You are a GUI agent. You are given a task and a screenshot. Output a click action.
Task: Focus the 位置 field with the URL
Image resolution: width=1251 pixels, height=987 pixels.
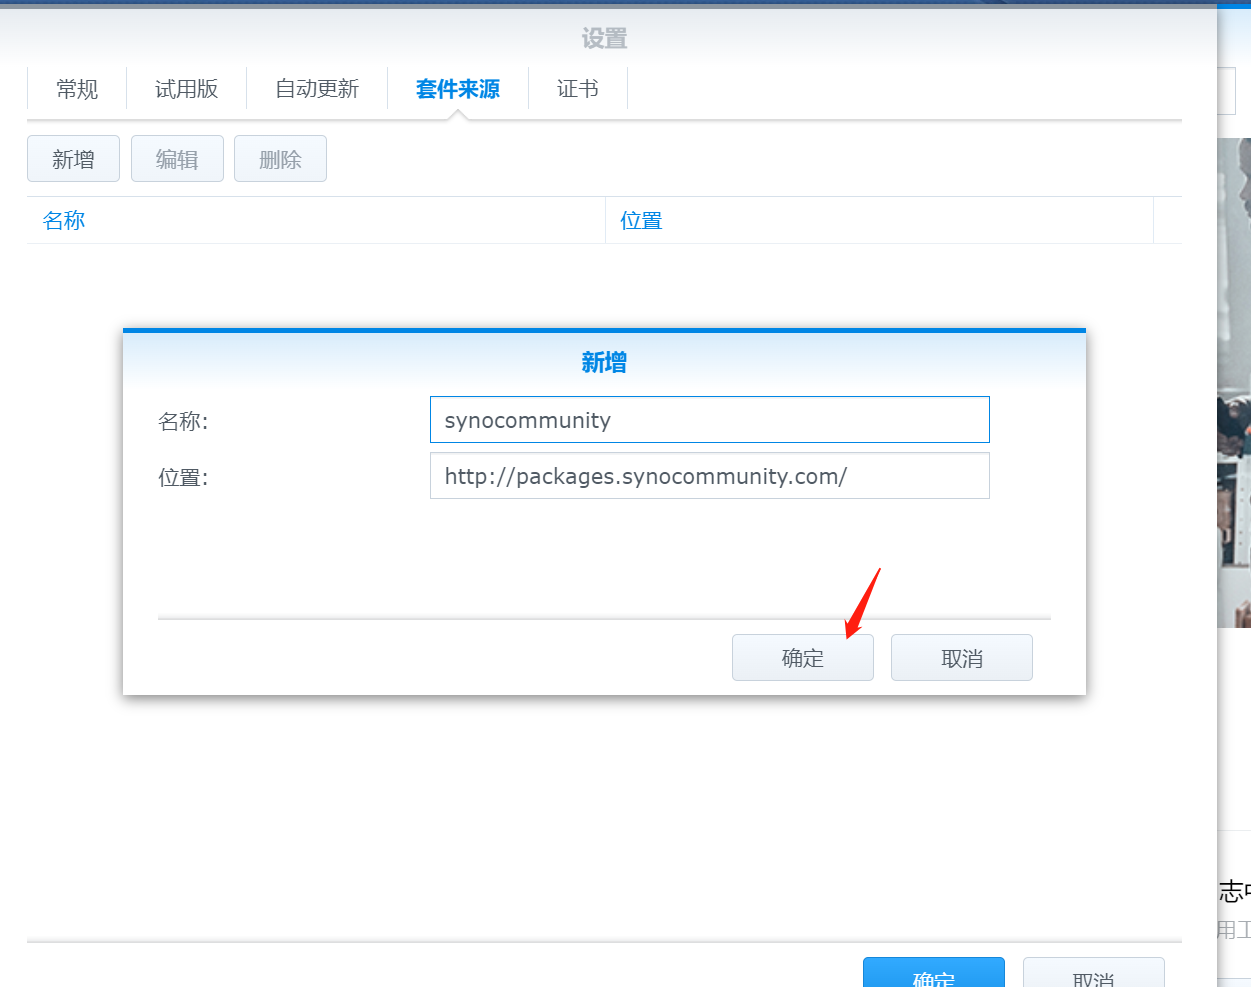click(710, 476)
